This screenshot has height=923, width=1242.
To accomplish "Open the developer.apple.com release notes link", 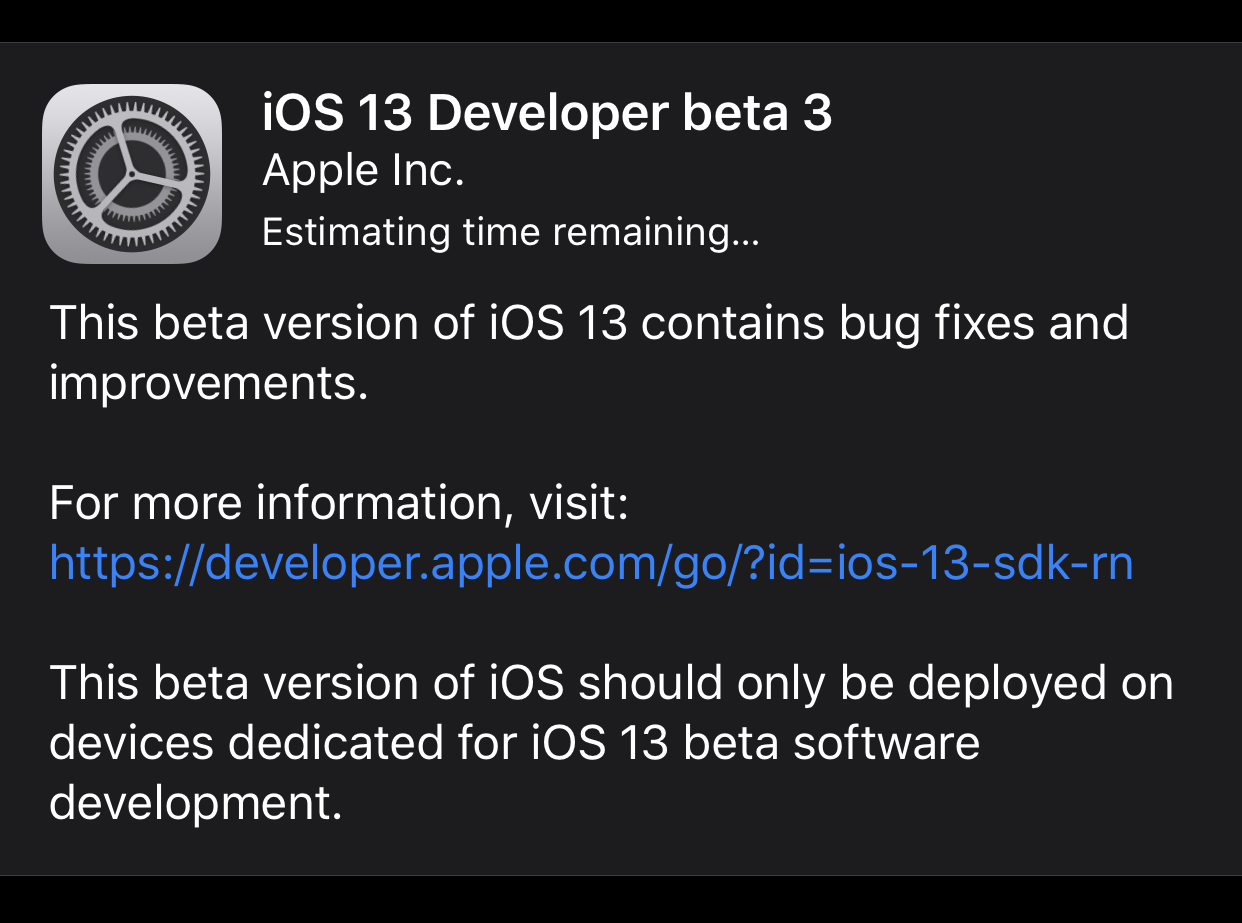I will point(591,564).
